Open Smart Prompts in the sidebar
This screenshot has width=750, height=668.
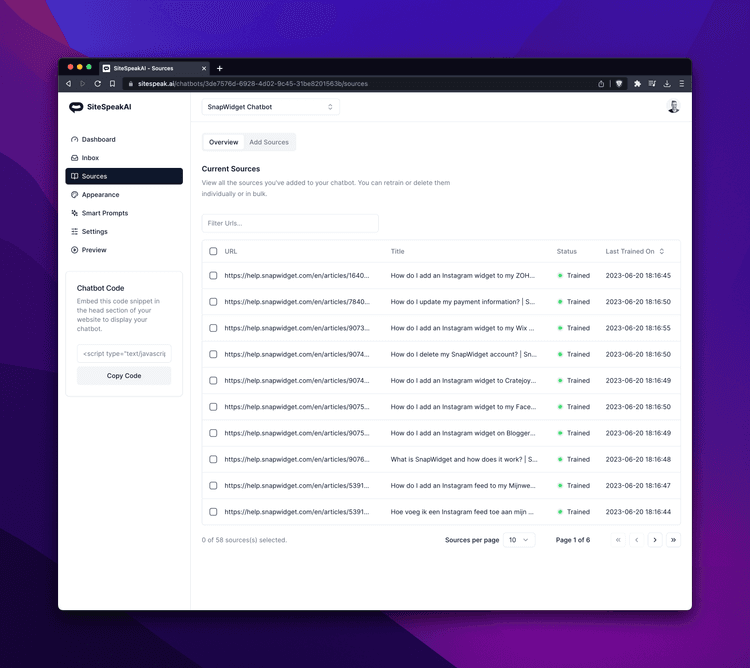point(104,213)
